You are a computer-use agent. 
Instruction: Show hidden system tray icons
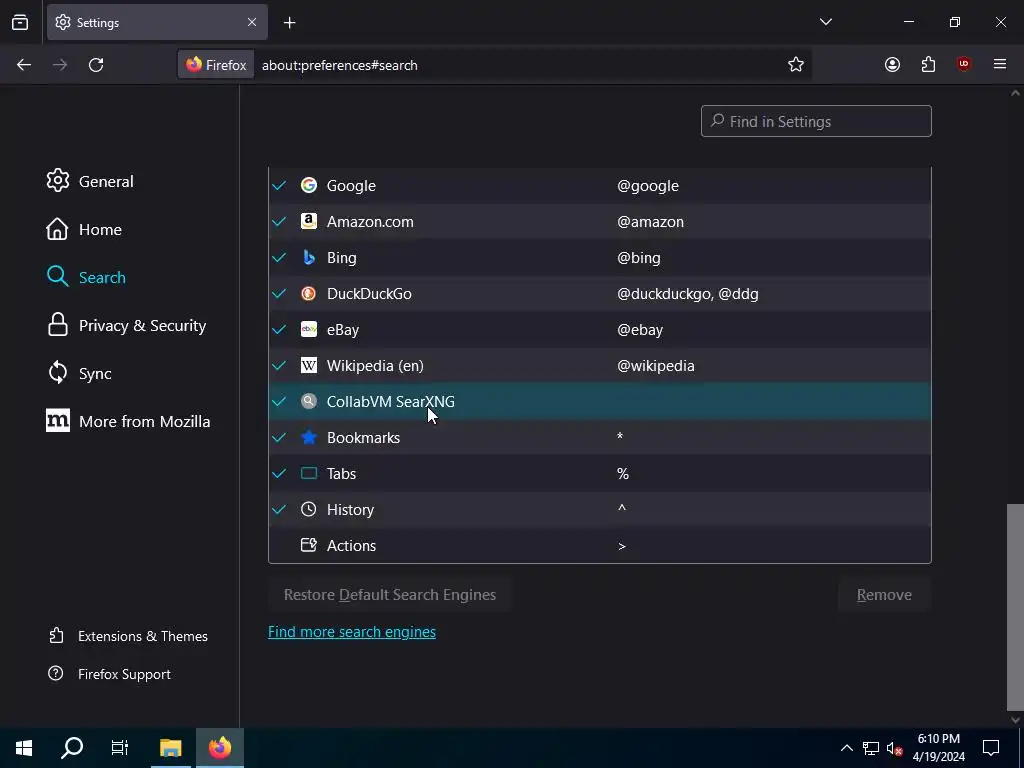coord(846,748)
